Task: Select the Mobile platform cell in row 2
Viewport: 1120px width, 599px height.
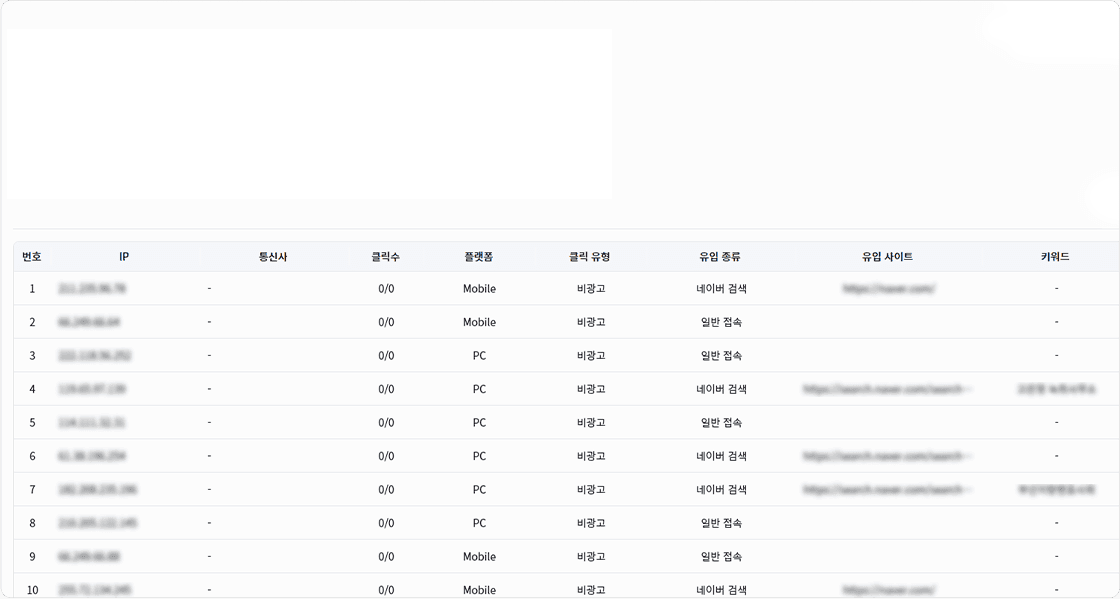Action: (479, 322)
